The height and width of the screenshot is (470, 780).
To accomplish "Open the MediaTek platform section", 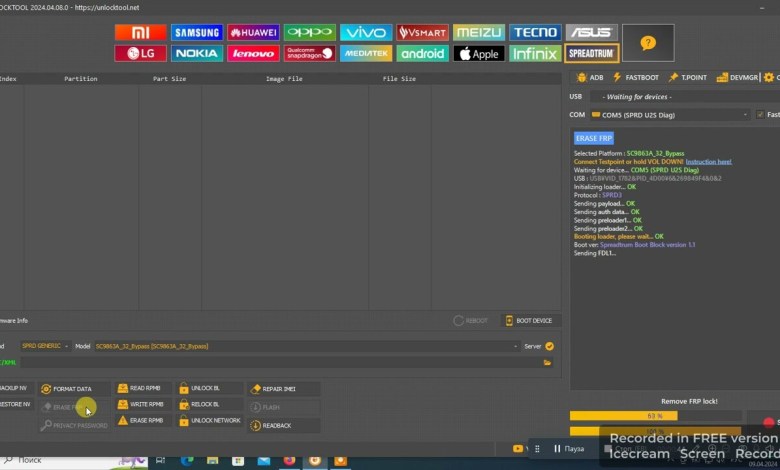I will 366,53.
